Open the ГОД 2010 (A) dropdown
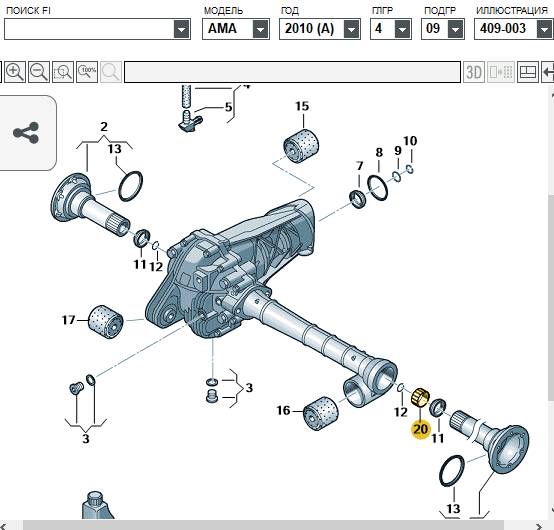This screenshot has width=554, height=530. (352, 29)
